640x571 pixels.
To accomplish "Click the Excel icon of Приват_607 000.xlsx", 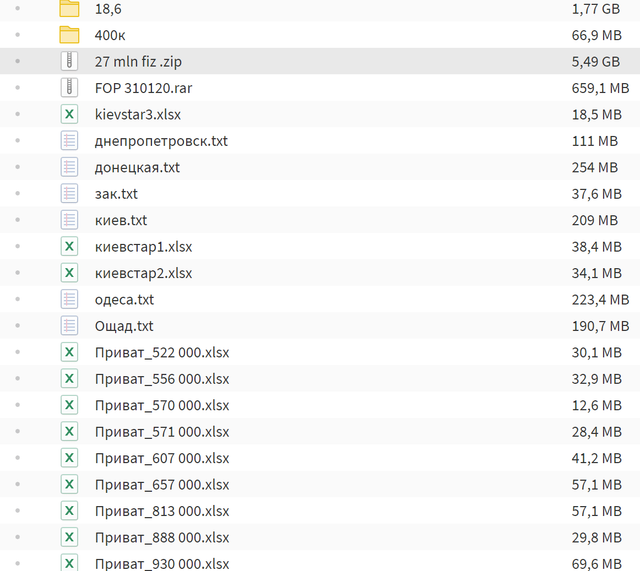I will pos(69,458).
